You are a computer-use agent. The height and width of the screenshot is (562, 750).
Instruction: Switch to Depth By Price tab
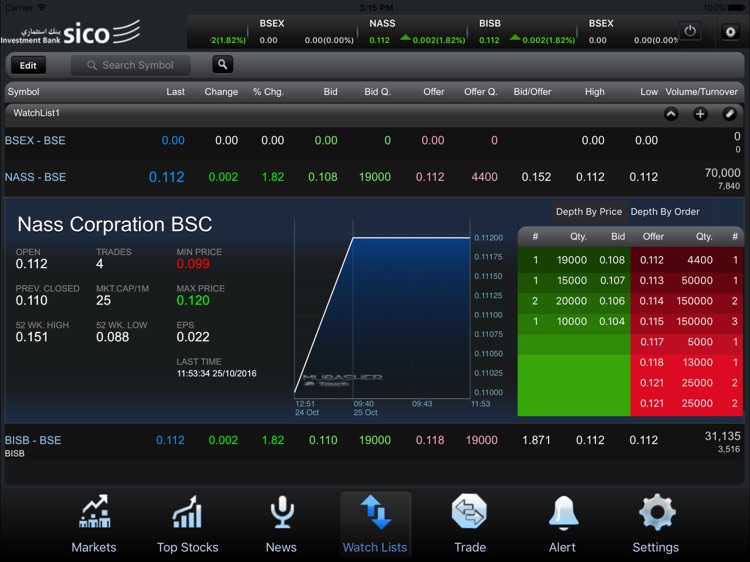pos(589,211)
